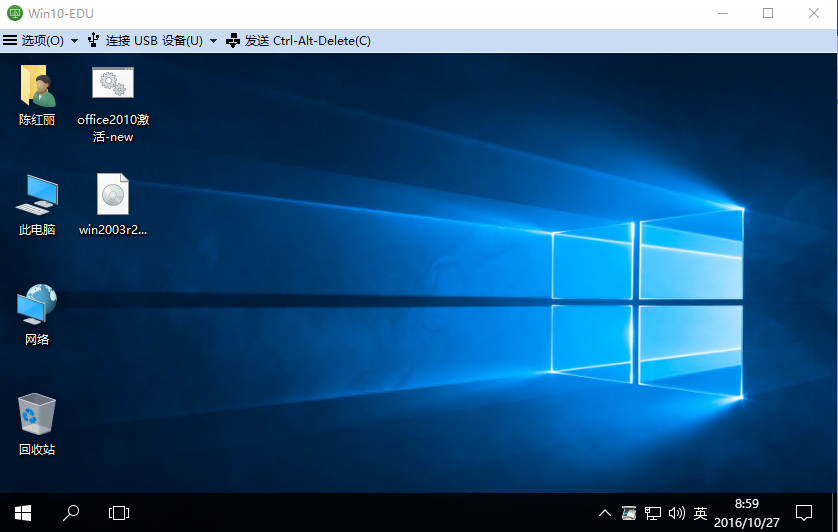Maximize the Win10-EDU window
Screen dimensions: 838x532
[768, 13]
